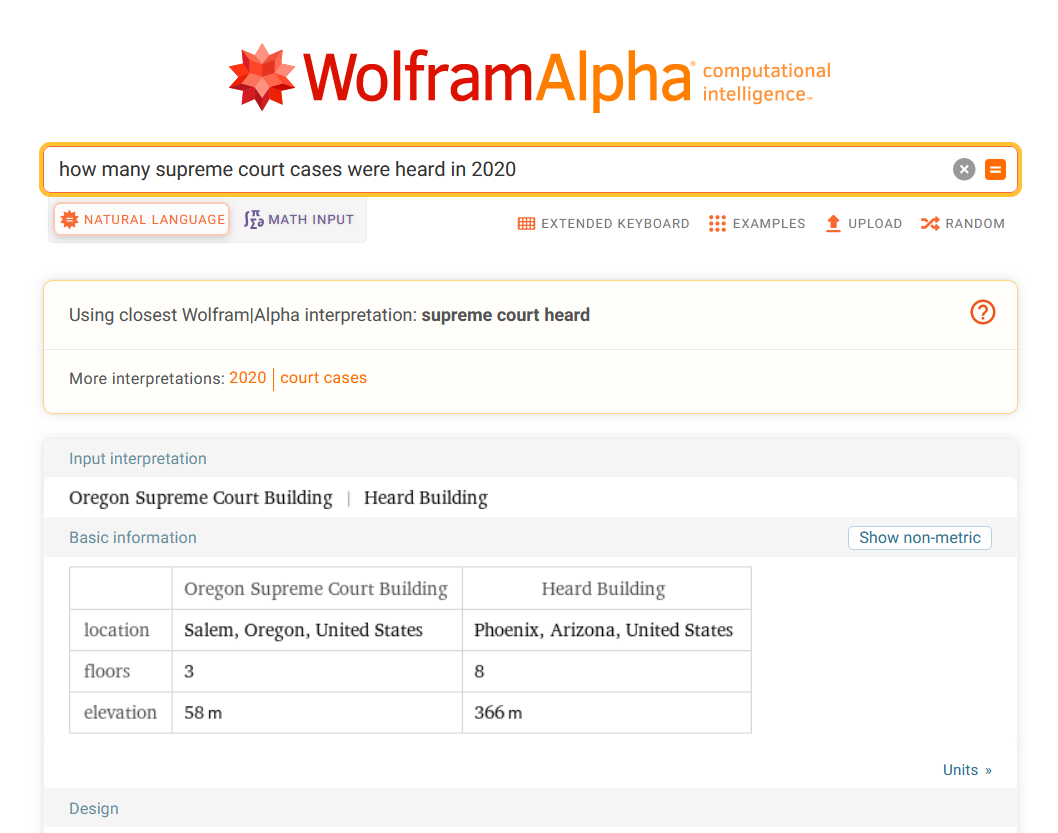Click the '366 m' elevation value
The height and width of the screenshot is (833, 1058).
(498, 712)
